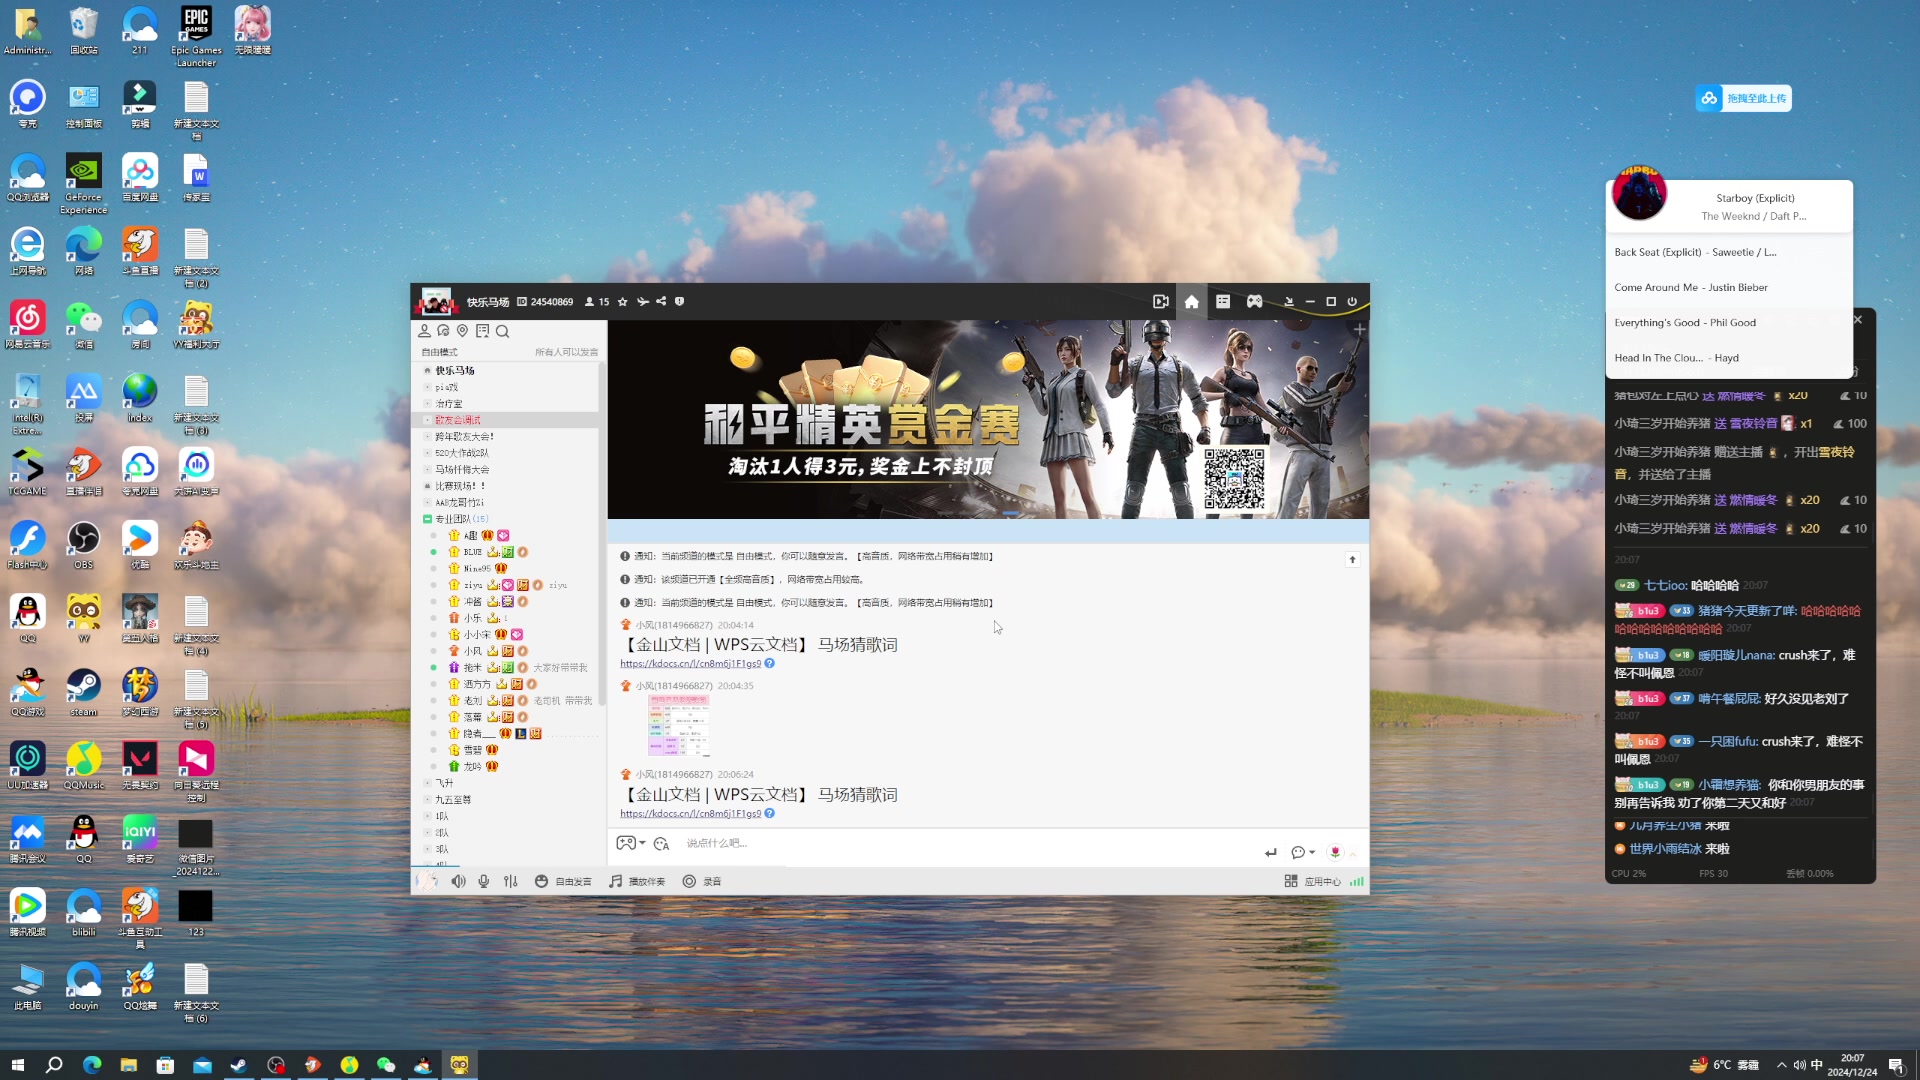Click the power exit icon in YY title bar
This screenshot has width=1920, height=1080.
click(1352, 301)
